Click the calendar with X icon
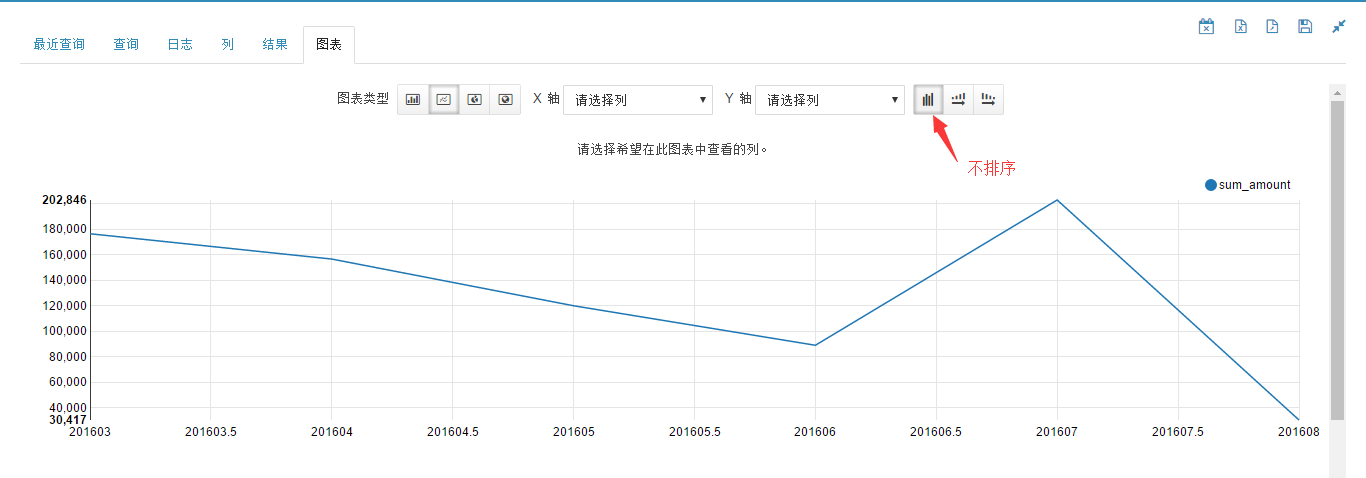The height and width of the screenshot is (478, 1366). 1206,27
